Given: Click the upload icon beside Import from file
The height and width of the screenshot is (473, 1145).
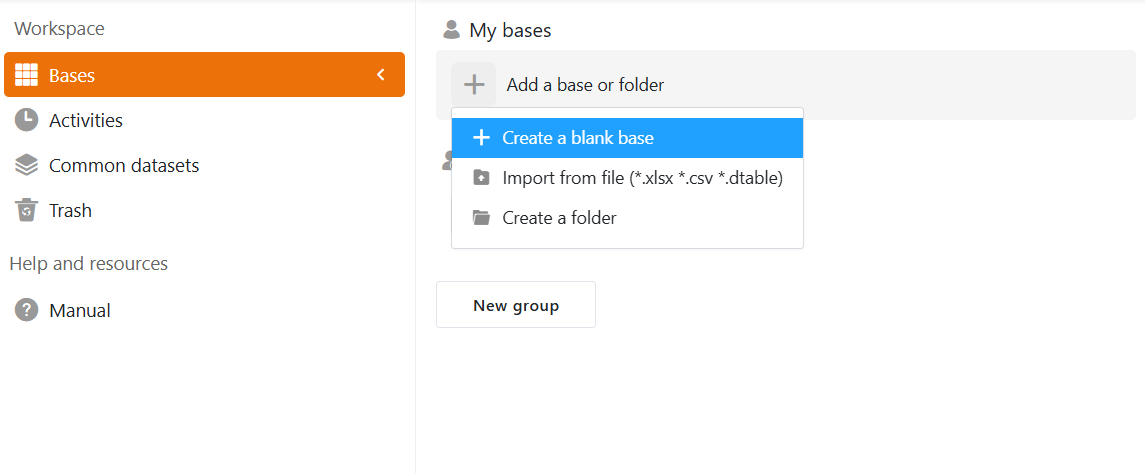Looking at the screenshot, I should click(481, 178).
